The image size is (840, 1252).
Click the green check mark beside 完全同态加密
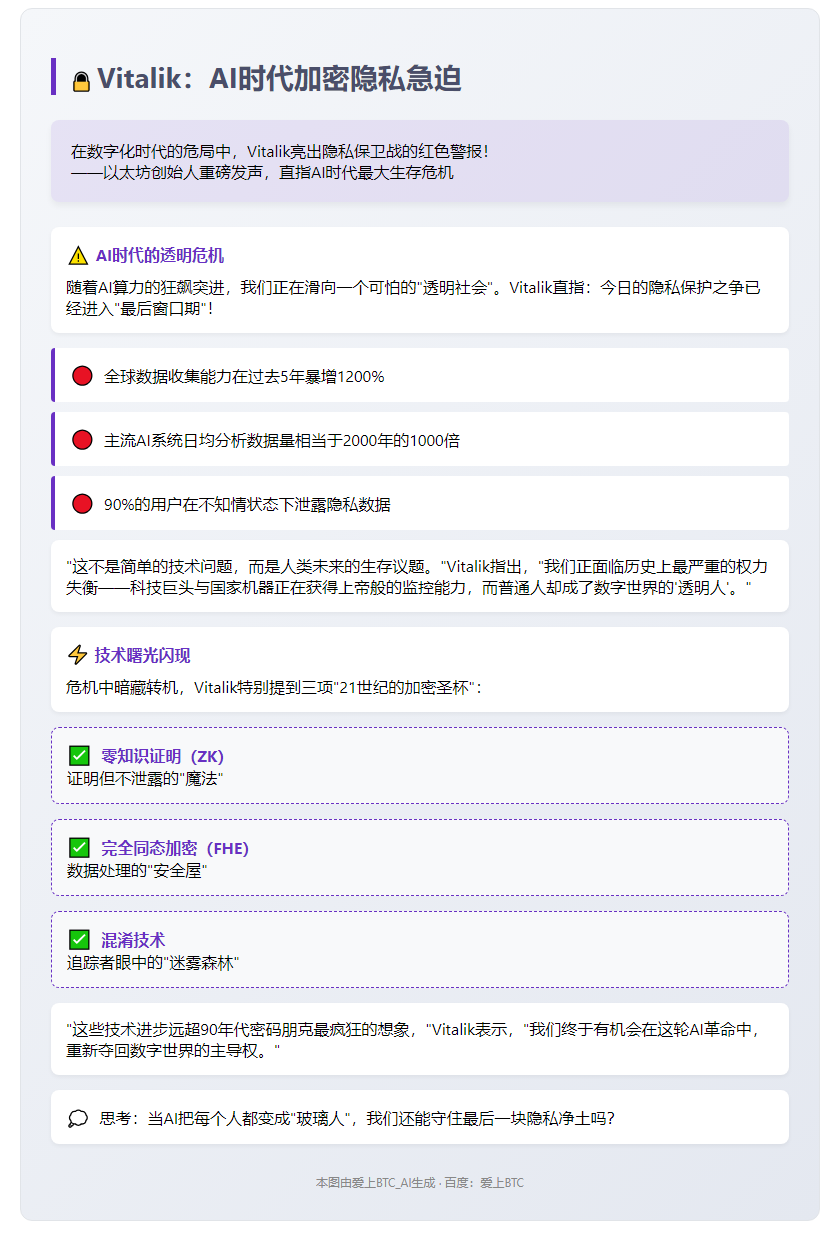coord(79,848)
